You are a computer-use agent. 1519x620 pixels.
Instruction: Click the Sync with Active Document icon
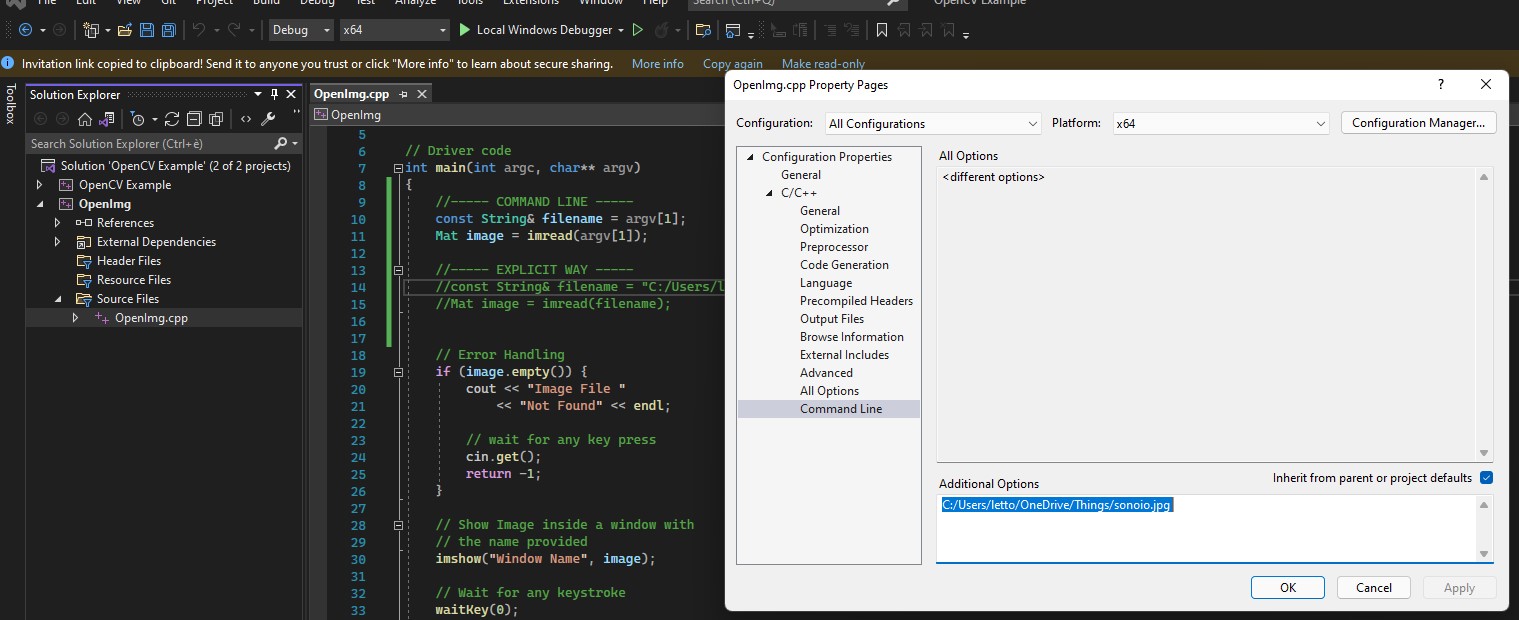pyautogui.click(x=172, y=119)
